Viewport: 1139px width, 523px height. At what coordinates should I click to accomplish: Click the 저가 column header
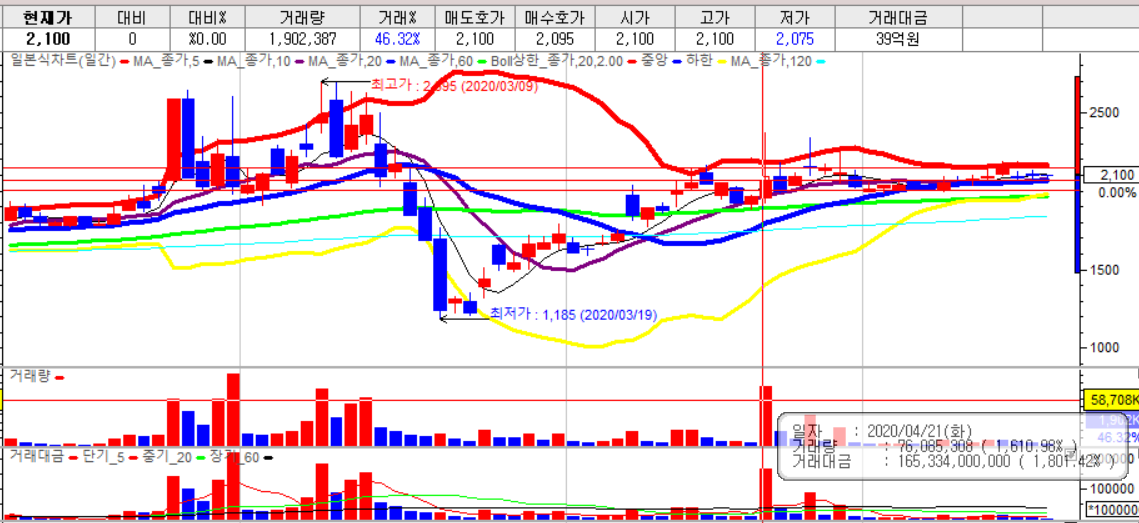click(x=795, y=17)
